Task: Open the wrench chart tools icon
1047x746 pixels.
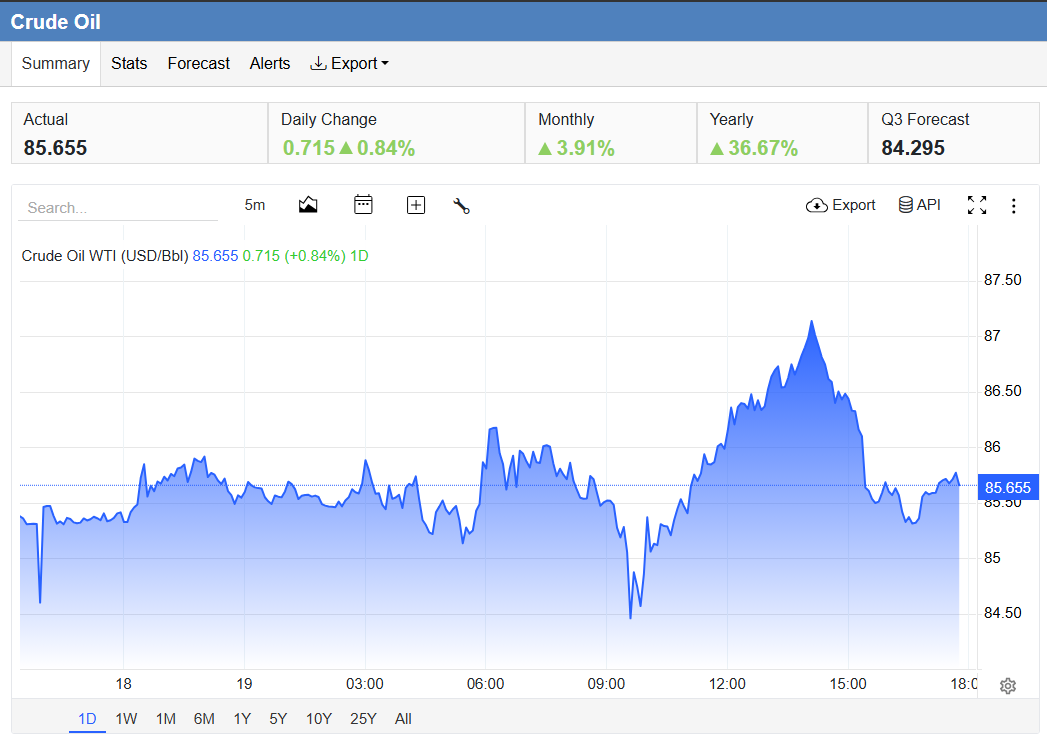Action: coord(461,206)
